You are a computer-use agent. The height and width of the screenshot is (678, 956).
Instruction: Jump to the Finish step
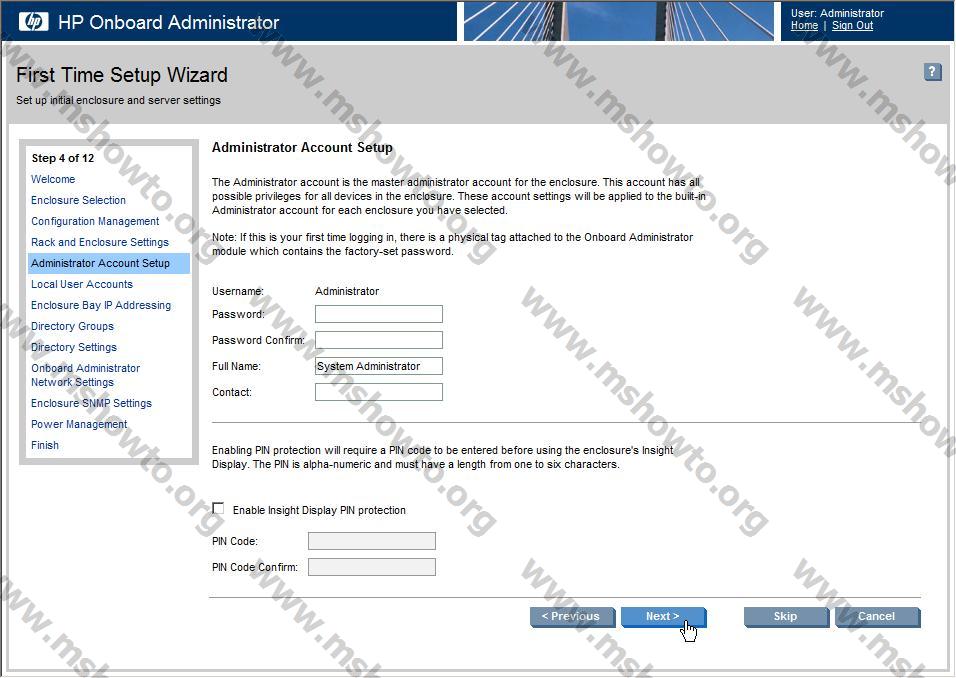[45, 445]
